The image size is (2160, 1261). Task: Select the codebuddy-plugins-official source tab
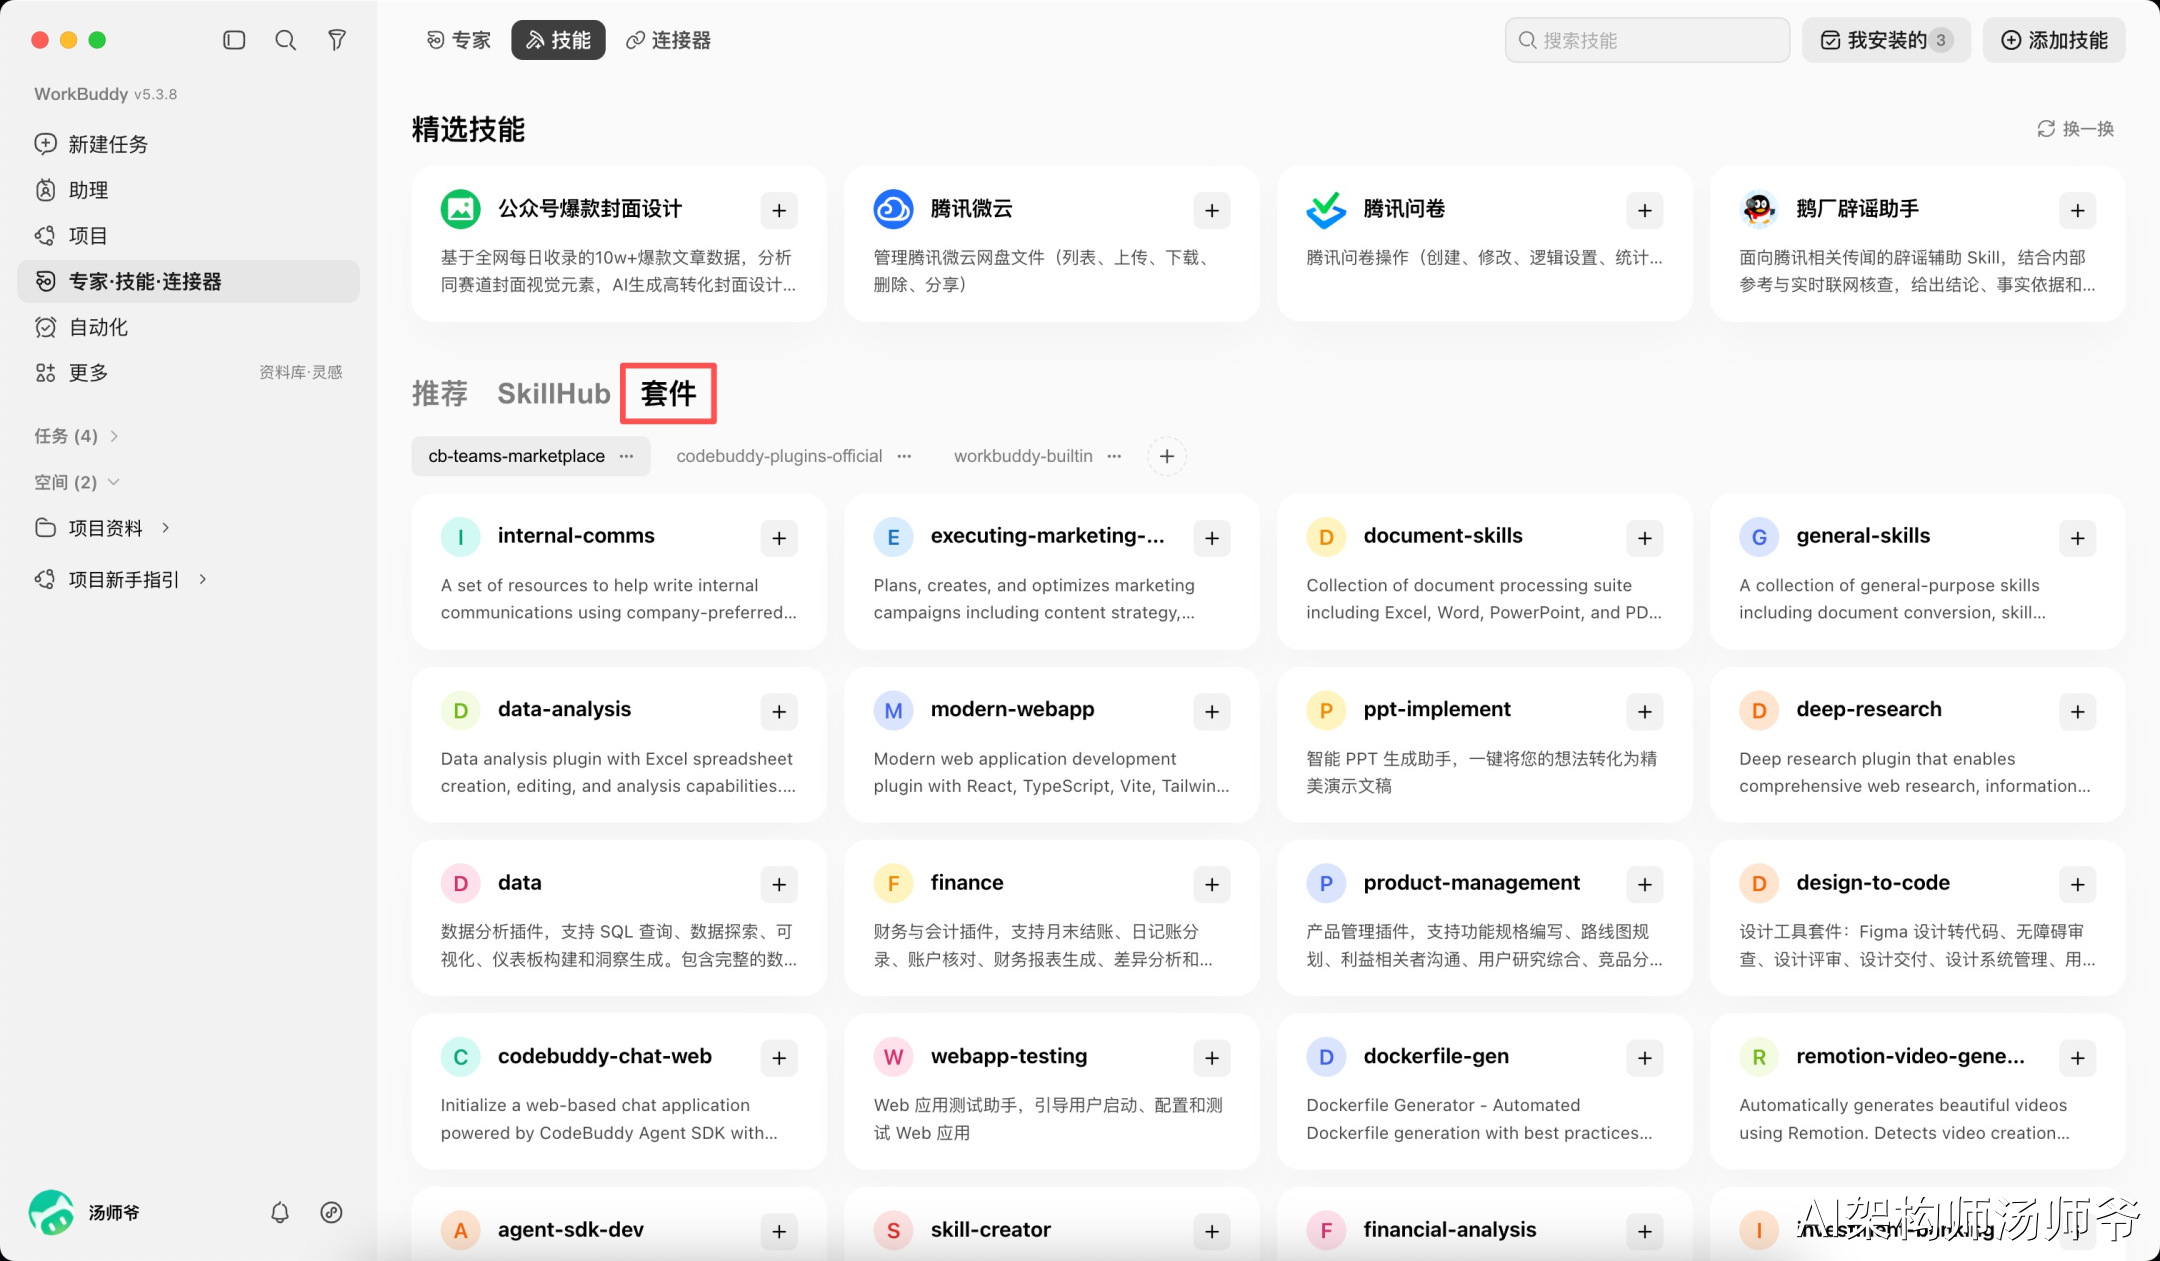(x=779, y=456)
